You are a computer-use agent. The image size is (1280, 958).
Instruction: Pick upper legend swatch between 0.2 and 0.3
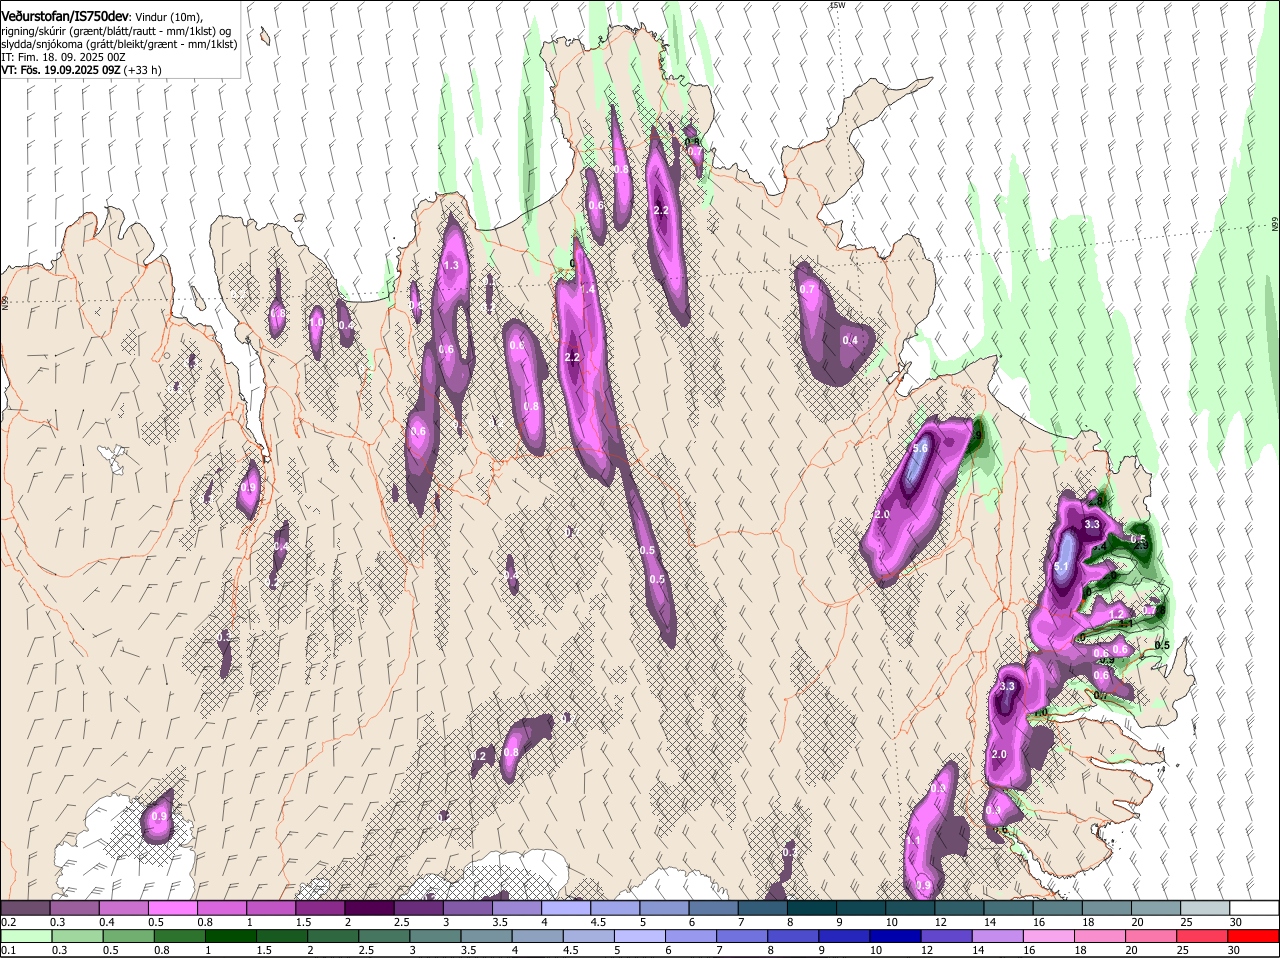click(x=24, y=907)
